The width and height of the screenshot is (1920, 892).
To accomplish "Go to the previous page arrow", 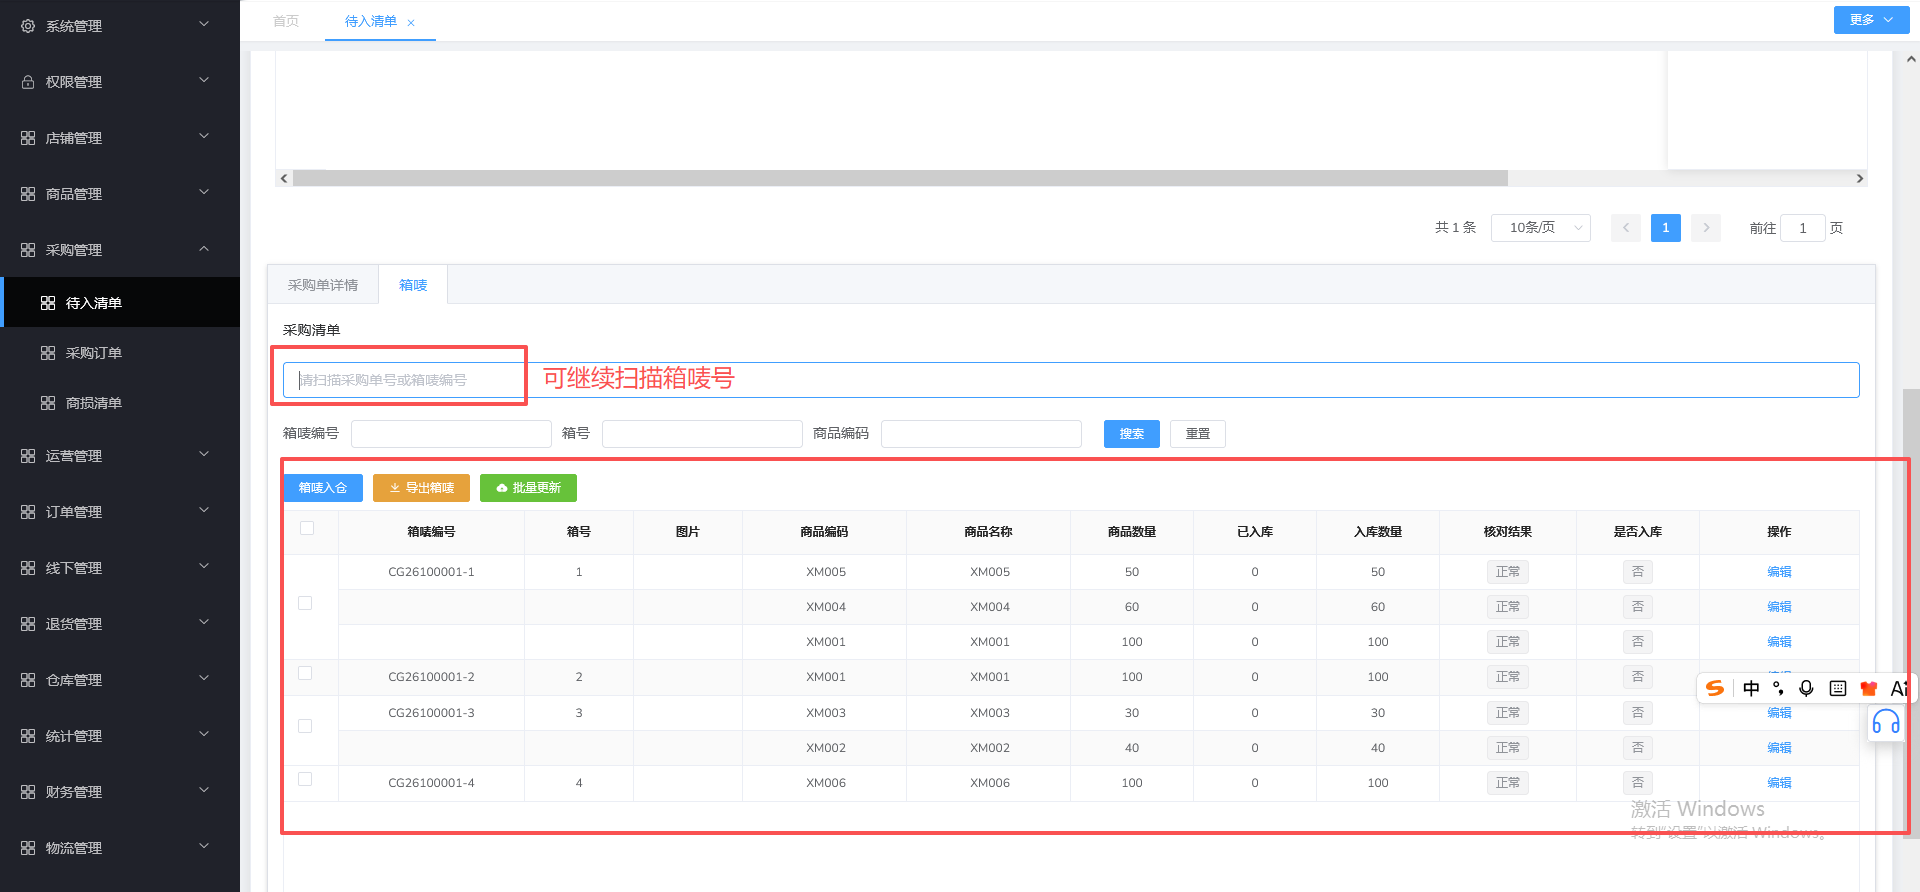I will (x=1626, y=228).
